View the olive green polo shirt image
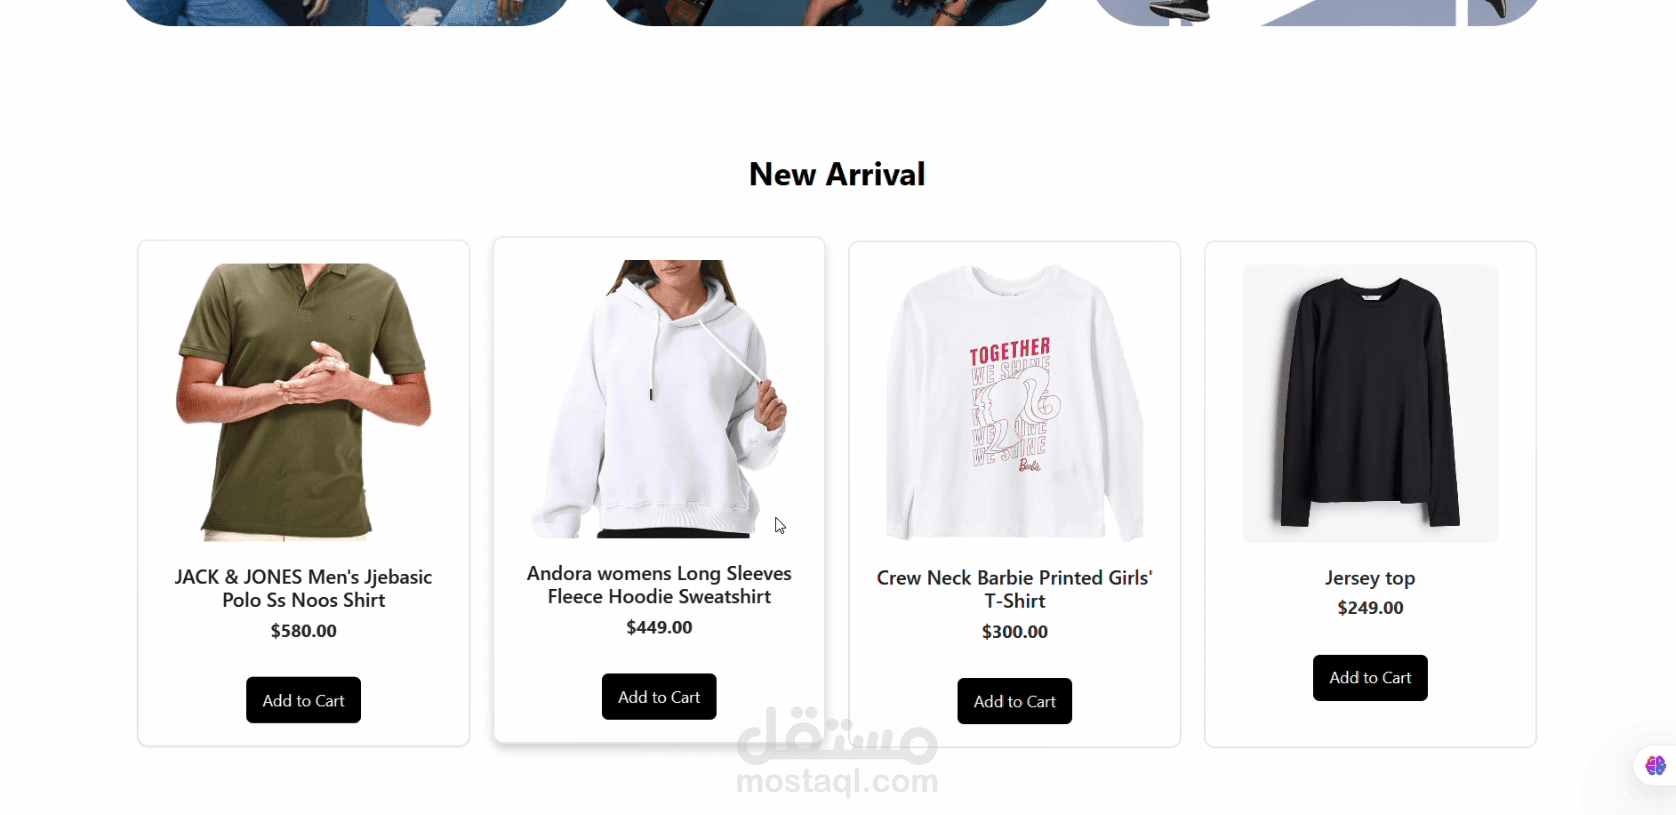1676x815 pixels. coord(303,403)
